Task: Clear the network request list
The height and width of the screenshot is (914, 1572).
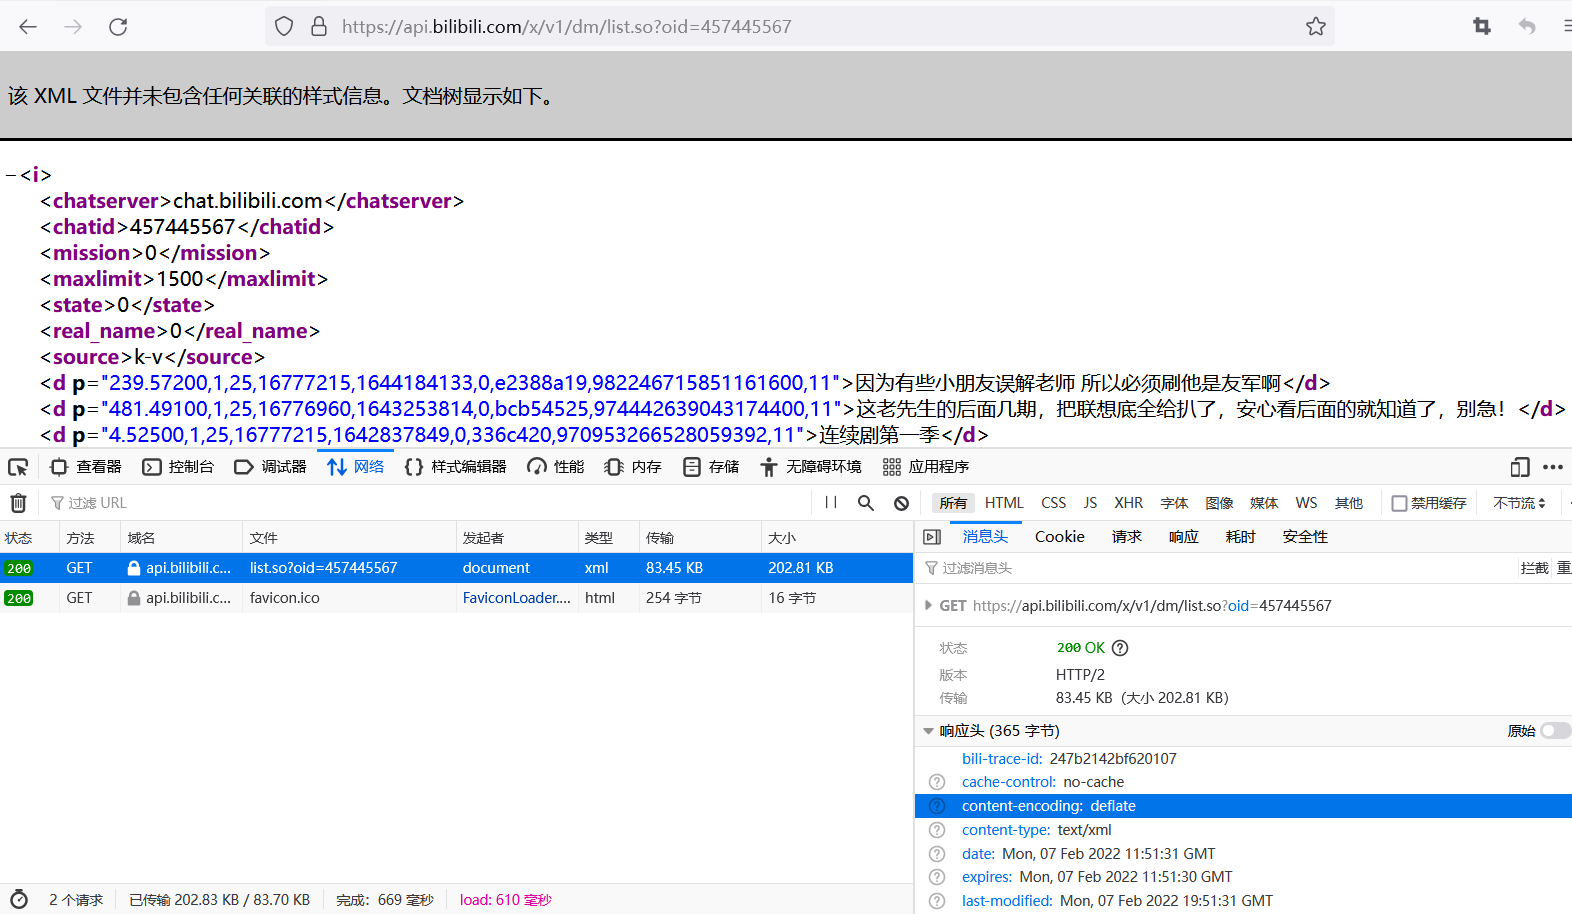Action: pyautogui.click(x=18, y=503)
